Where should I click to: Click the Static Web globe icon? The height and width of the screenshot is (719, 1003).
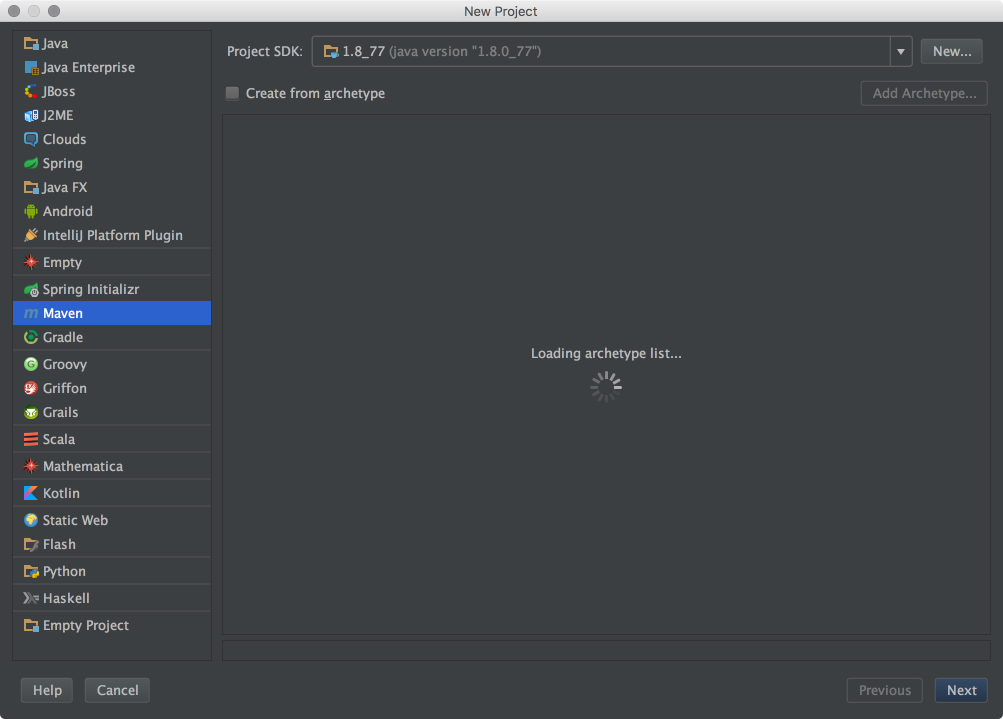31,520
